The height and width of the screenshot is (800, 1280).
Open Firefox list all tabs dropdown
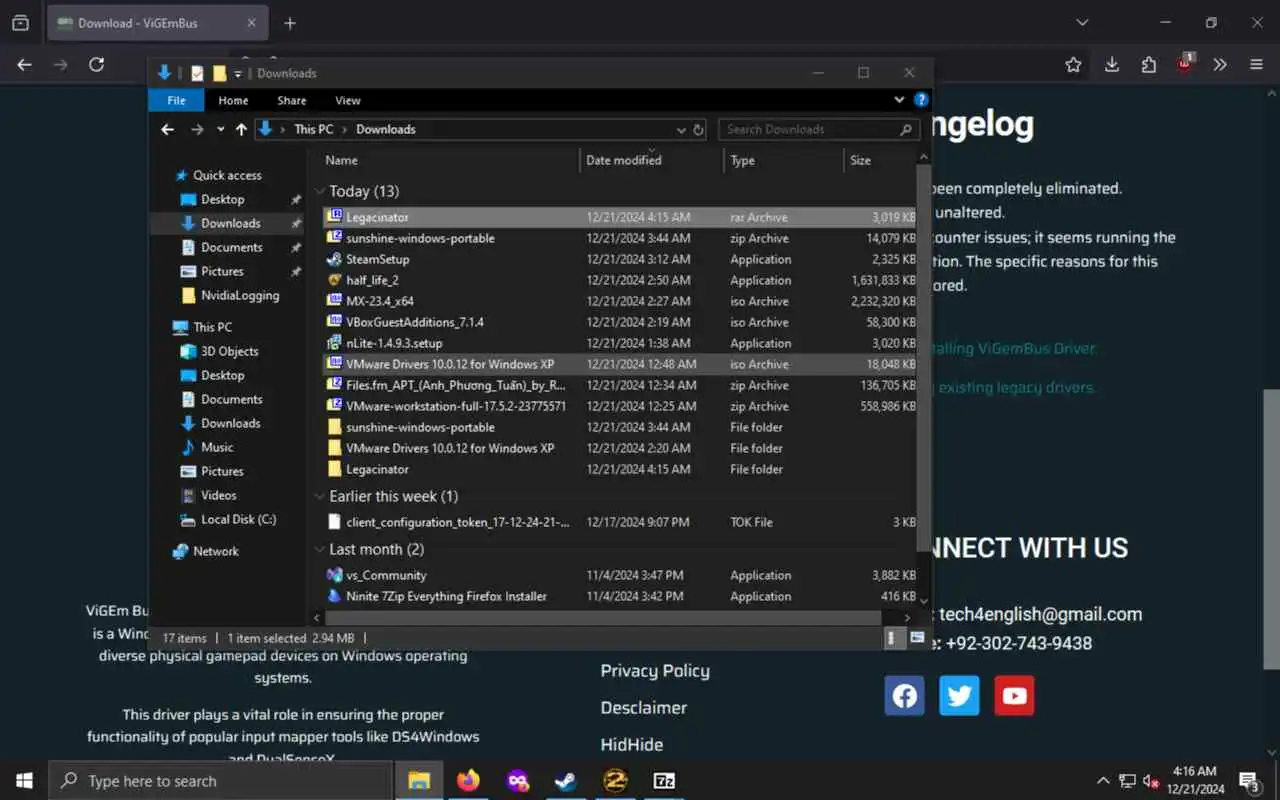[x=1082, y=23]
